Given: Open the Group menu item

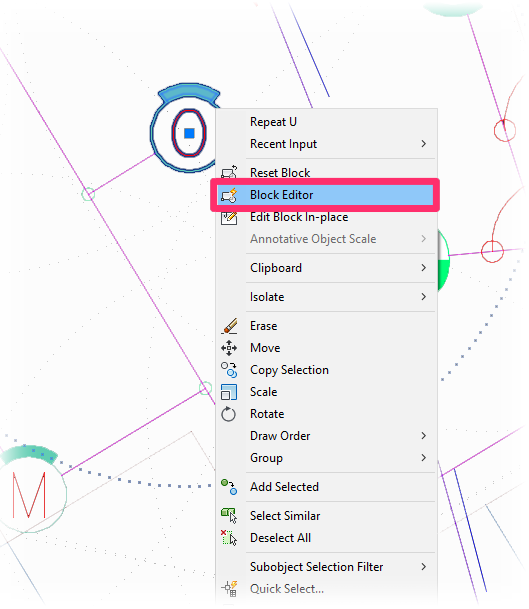Looking at the screenshot, I should tap(325, 458).
